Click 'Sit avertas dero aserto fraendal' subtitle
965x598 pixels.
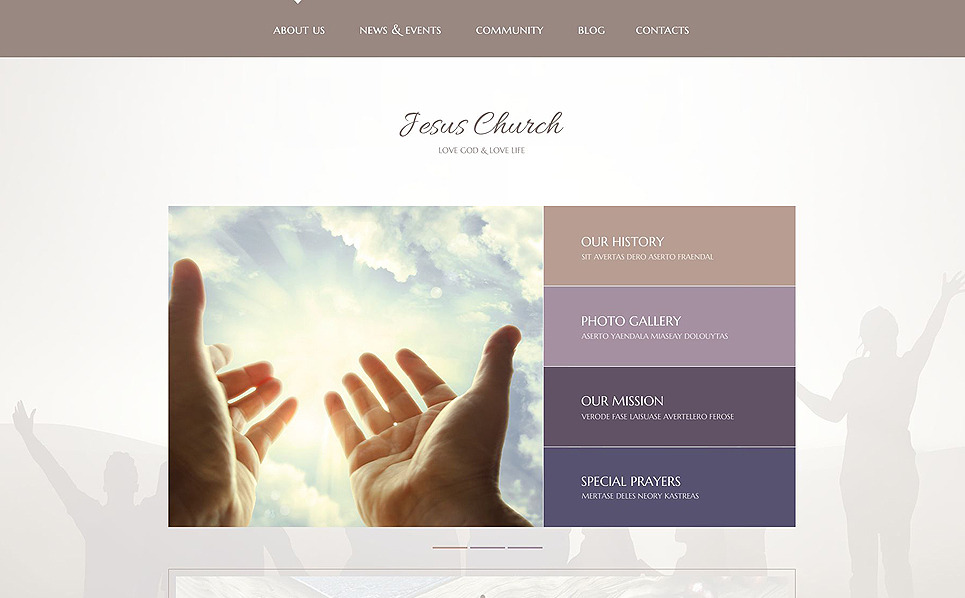pos(647,257)
